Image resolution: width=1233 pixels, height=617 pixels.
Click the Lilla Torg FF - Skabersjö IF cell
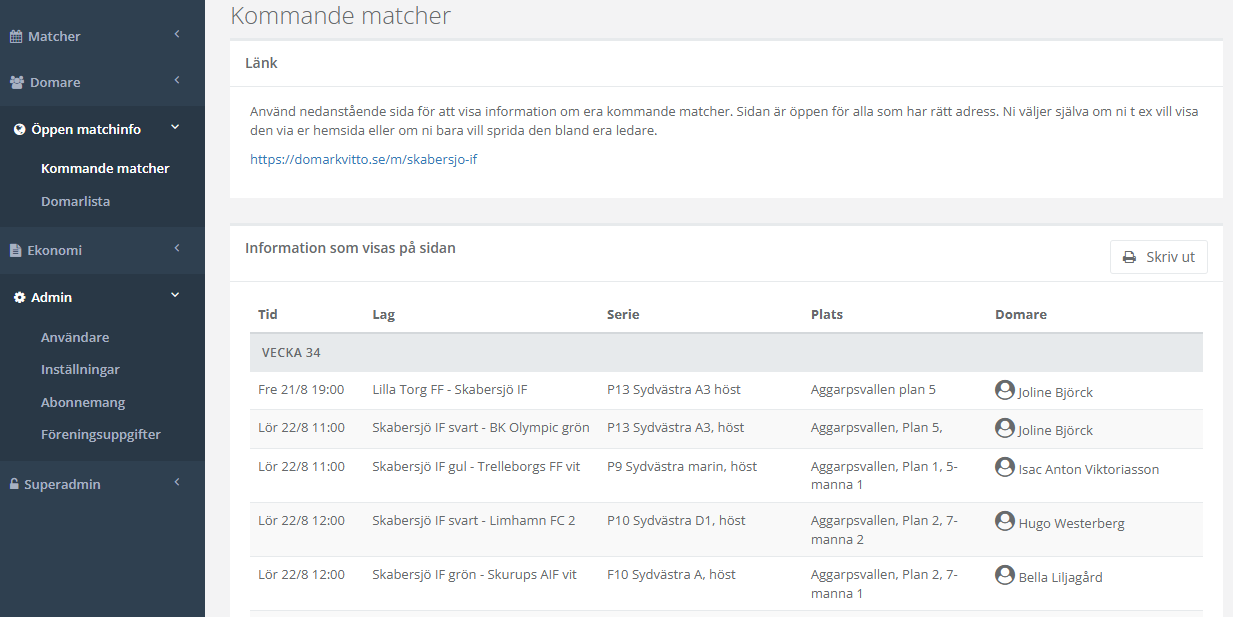(x=450, y=389)
